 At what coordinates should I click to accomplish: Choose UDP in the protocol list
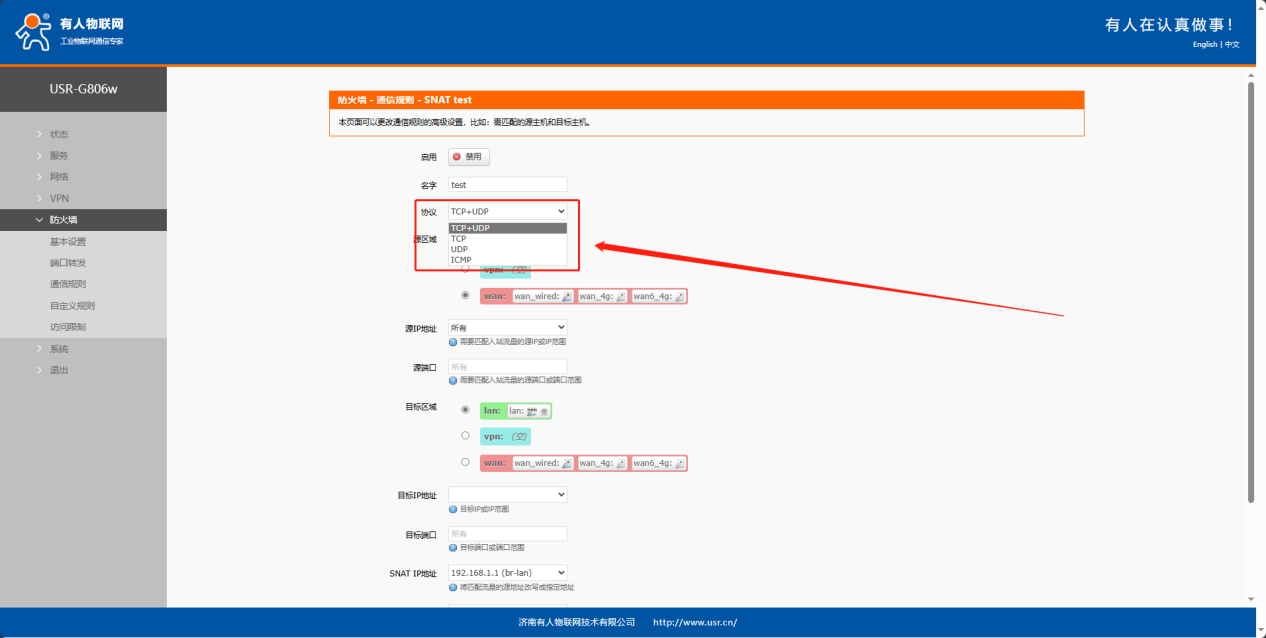tap(507, 249)
